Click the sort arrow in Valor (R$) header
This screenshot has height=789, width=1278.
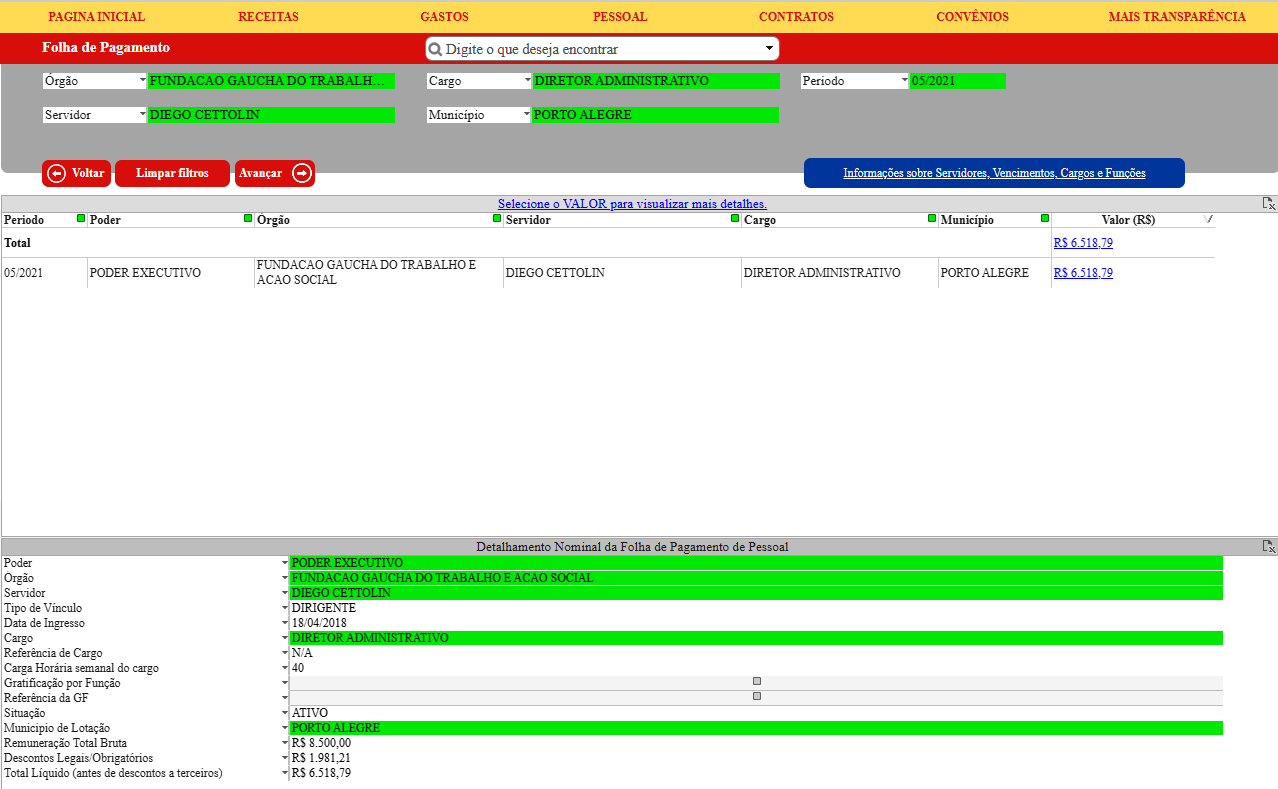click(x=1208, y=219)
